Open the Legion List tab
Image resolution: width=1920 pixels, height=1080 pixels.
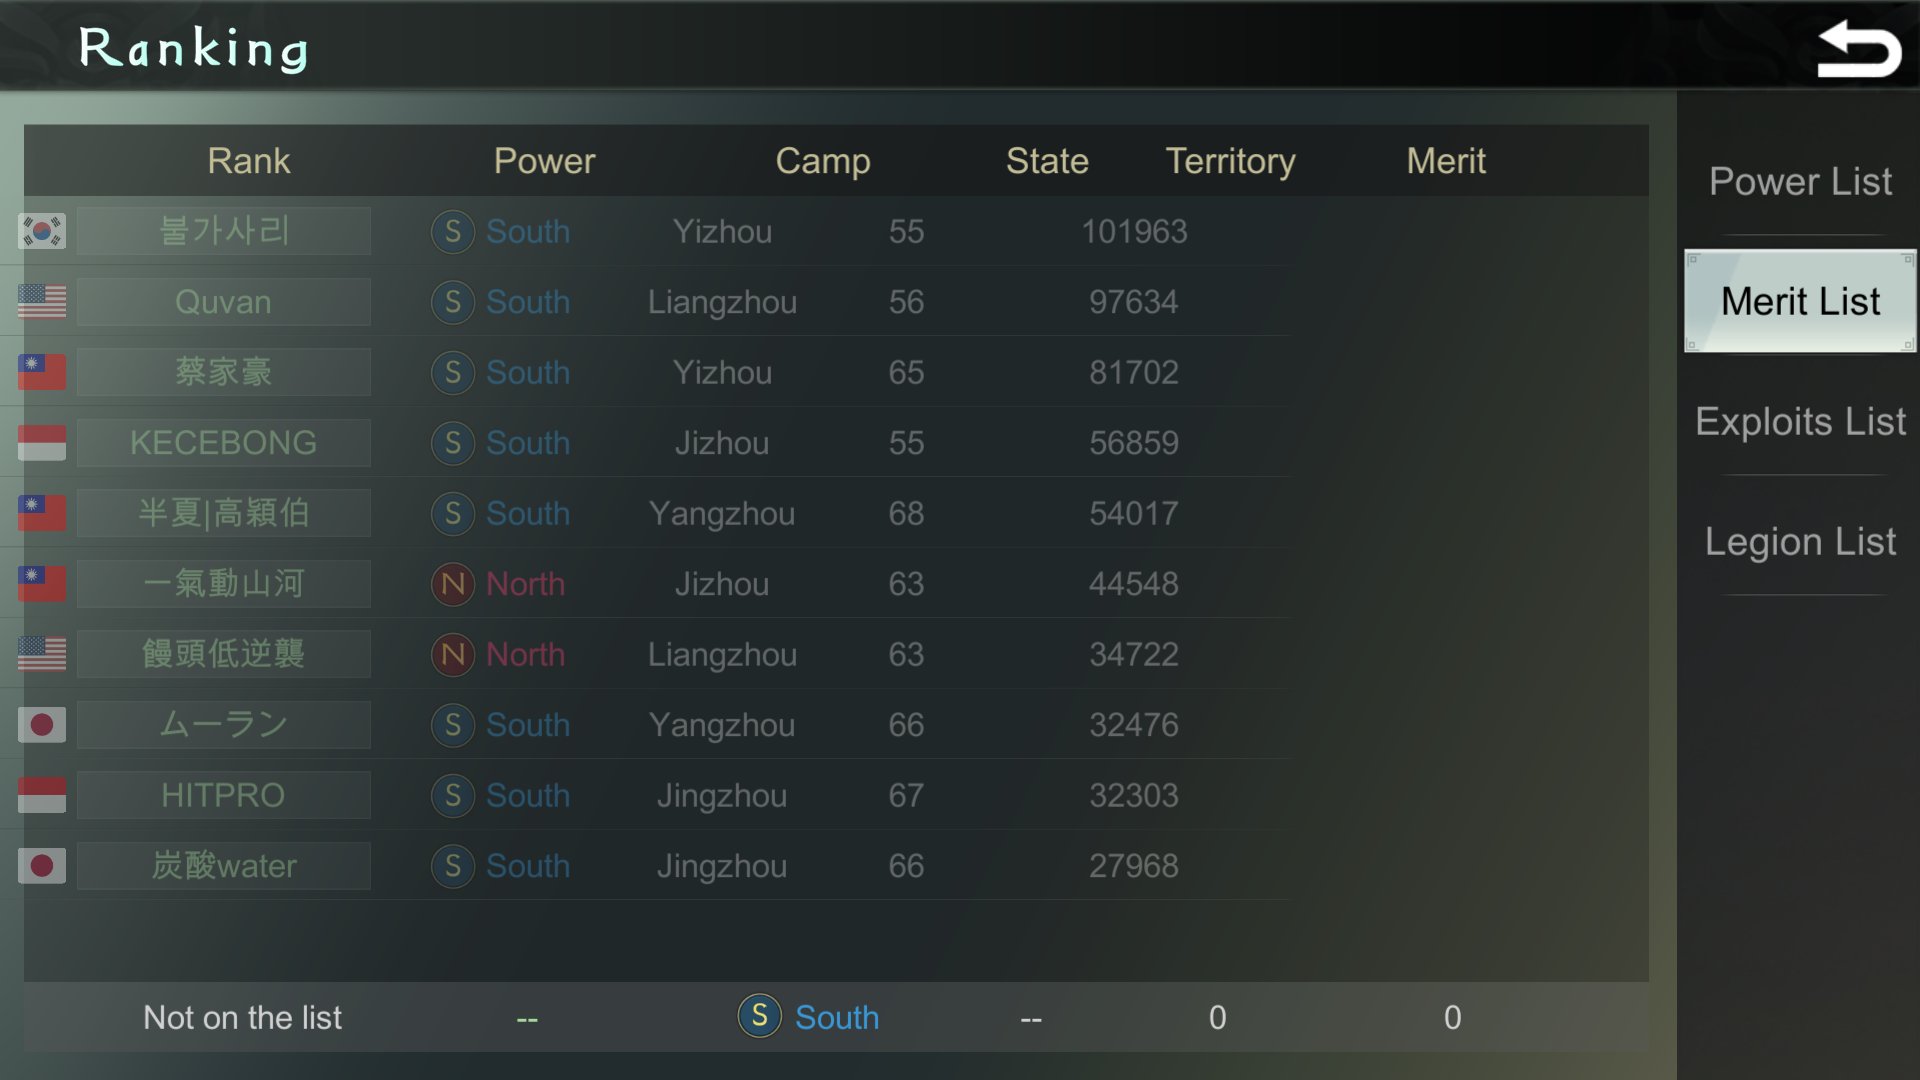coord(1800,541)
